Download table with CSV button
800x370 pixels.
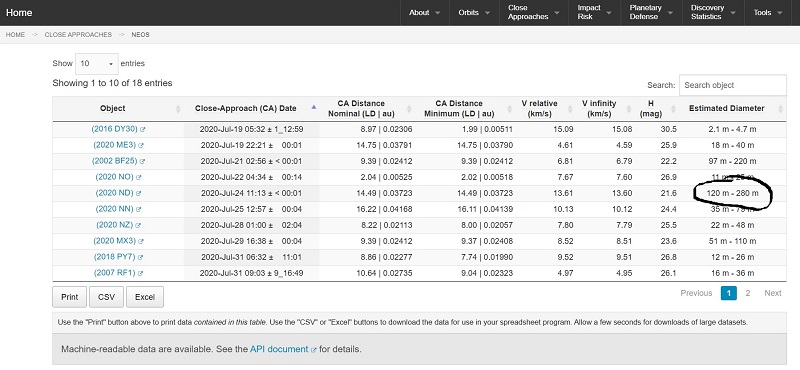107,297
